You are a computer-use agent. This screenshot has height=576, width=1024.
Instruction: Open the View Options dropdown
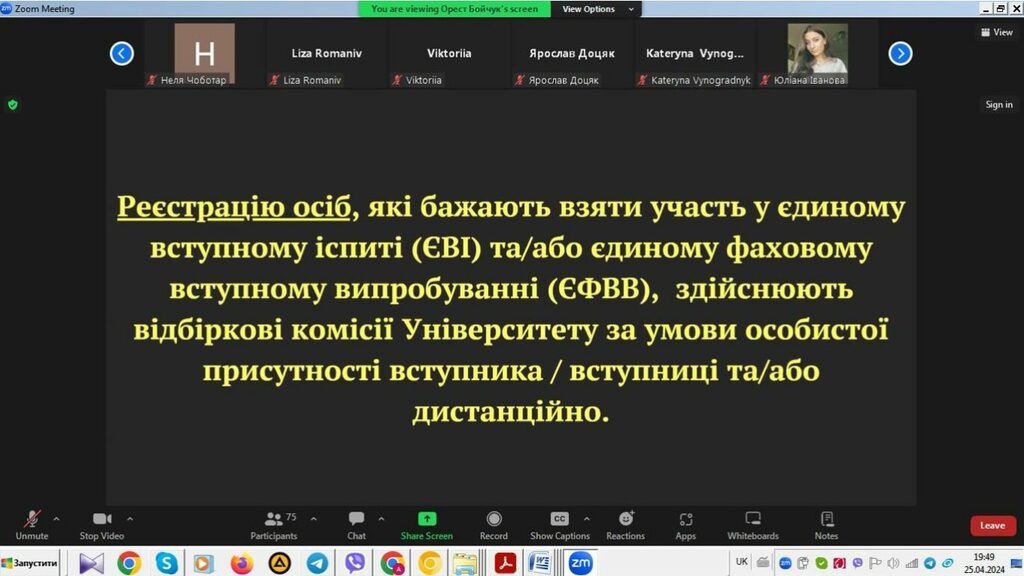(x=597, y=9)
